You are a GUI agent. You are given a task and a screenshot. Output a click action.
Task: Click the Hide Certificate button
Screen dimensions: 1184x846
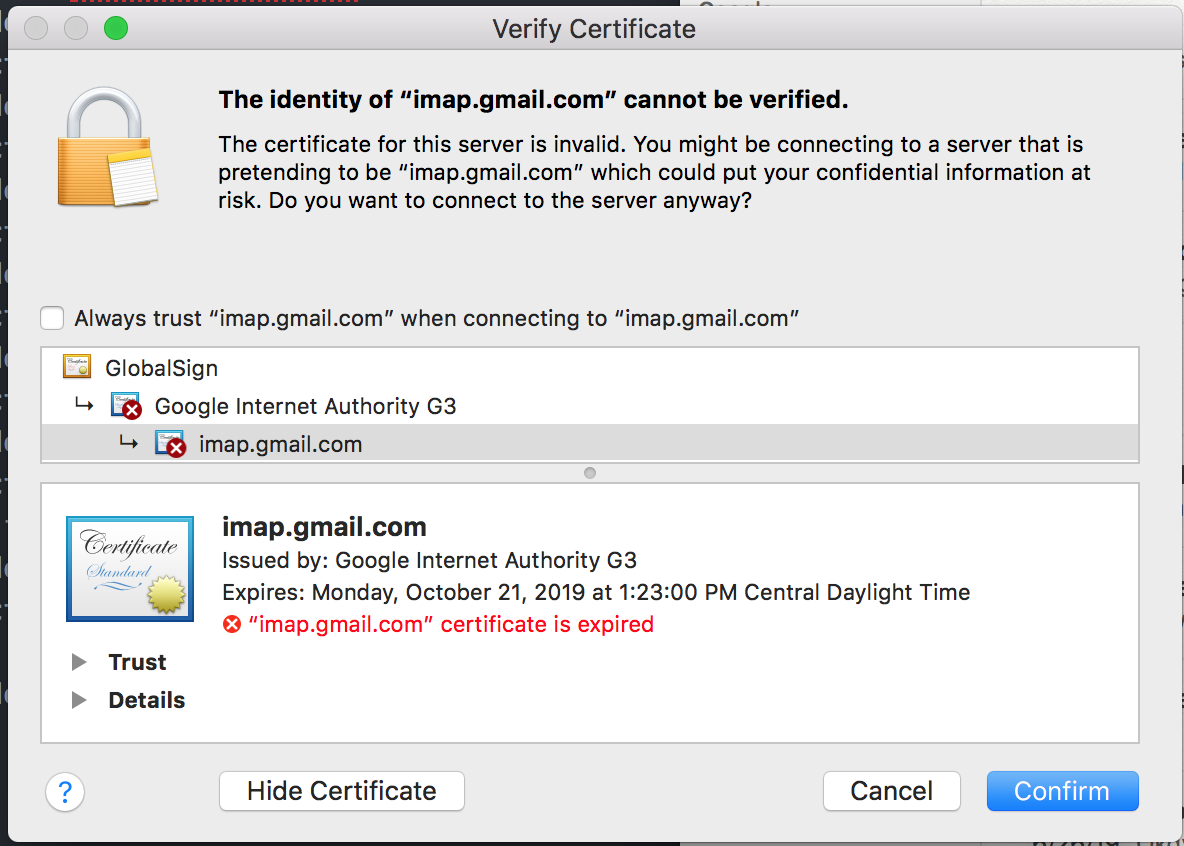tap(342, 791)
